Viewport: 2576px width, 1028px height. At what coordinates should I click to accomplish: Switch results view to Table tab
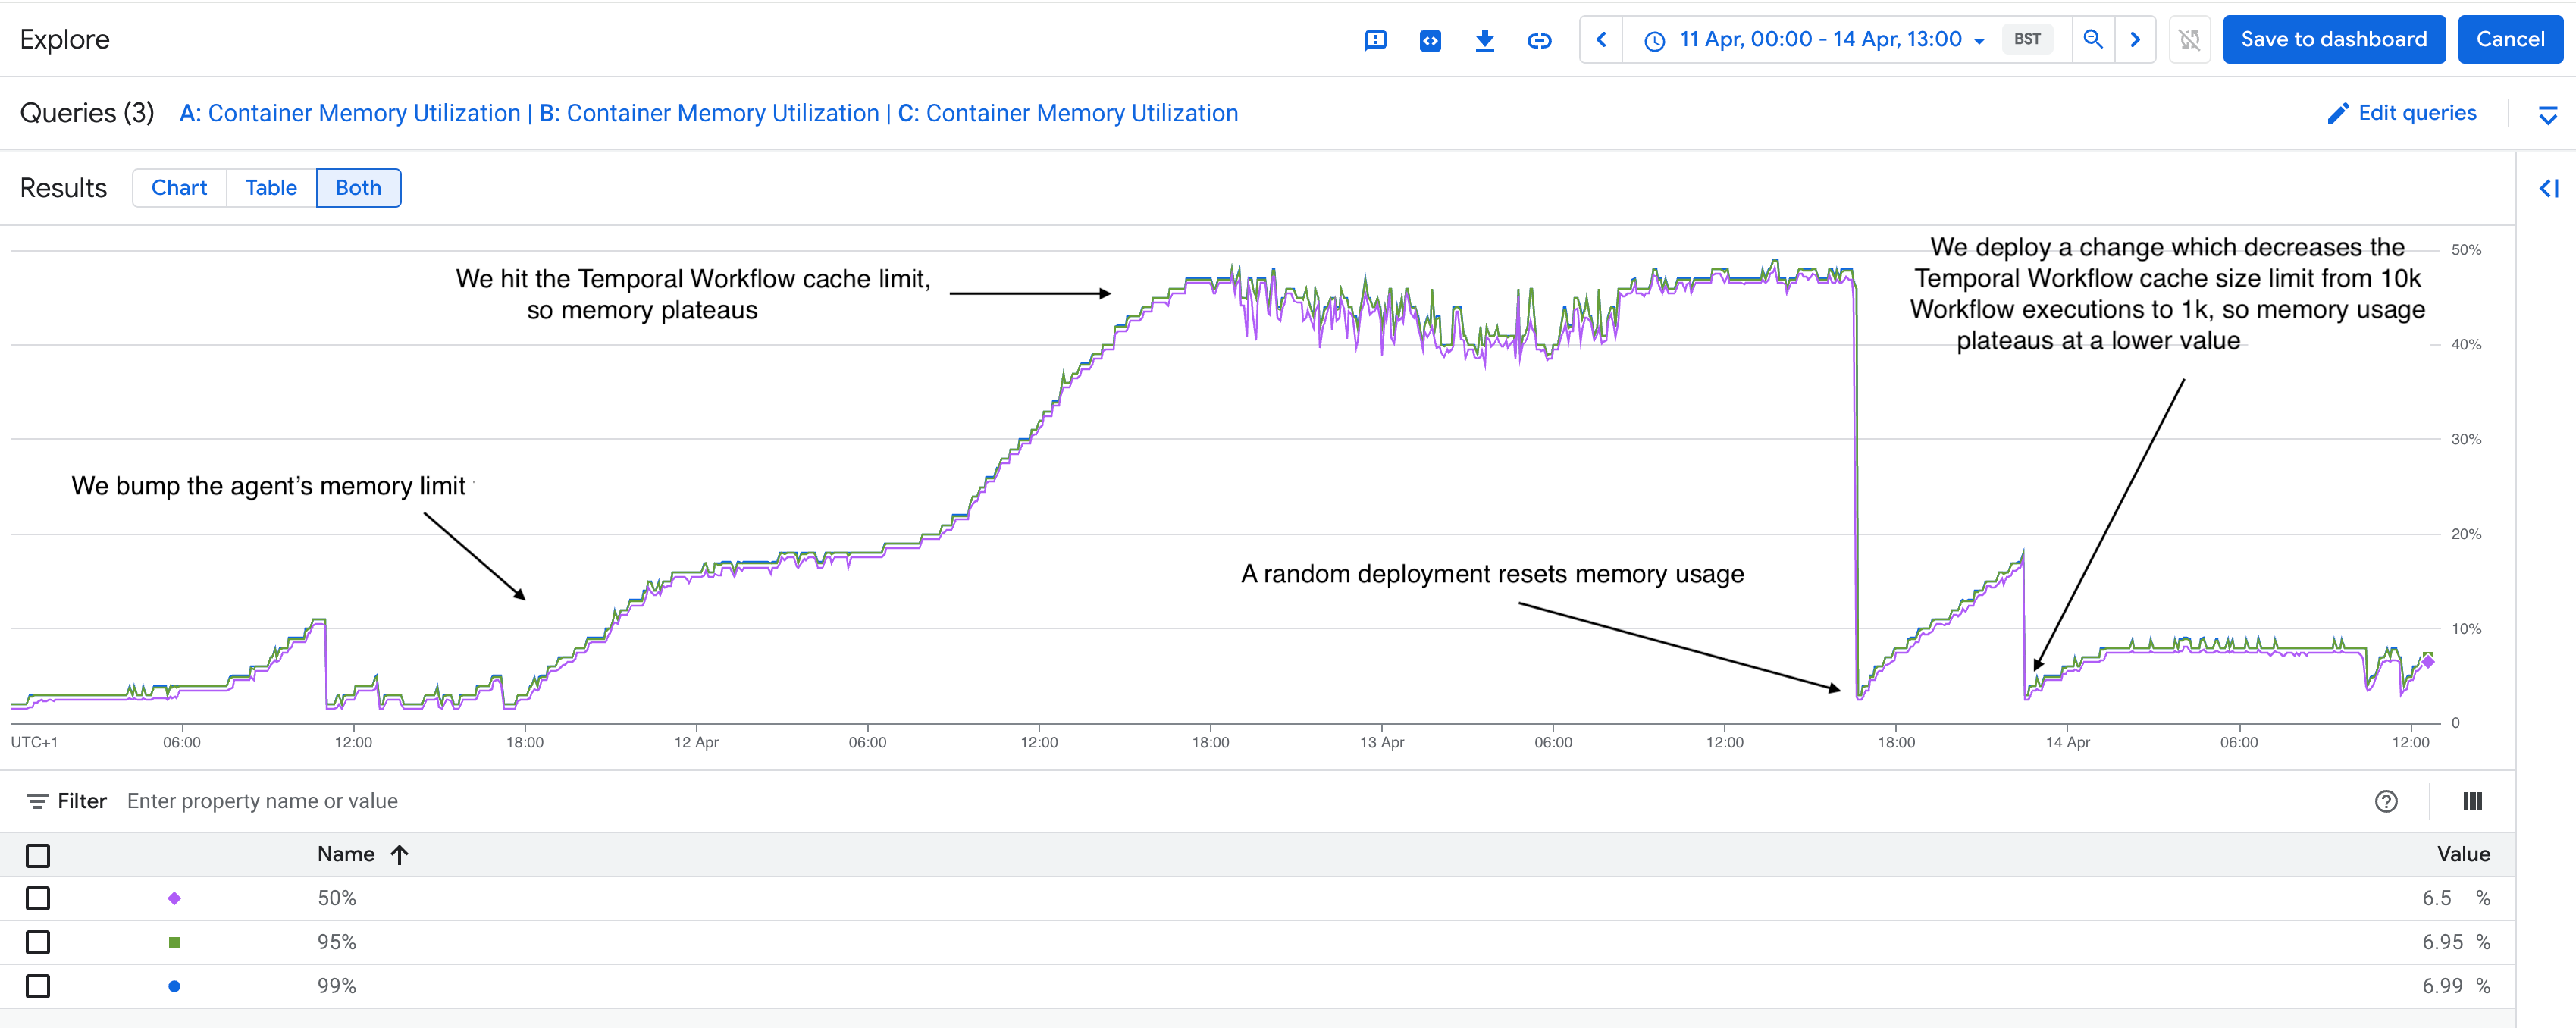[271, 188]
